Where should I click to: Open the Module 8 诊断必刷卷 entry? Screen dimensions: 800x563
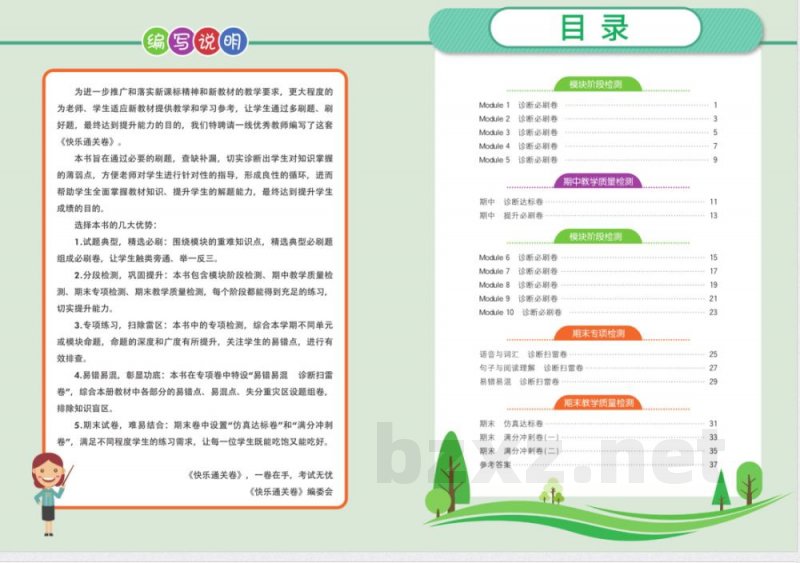tap(598, 285)
